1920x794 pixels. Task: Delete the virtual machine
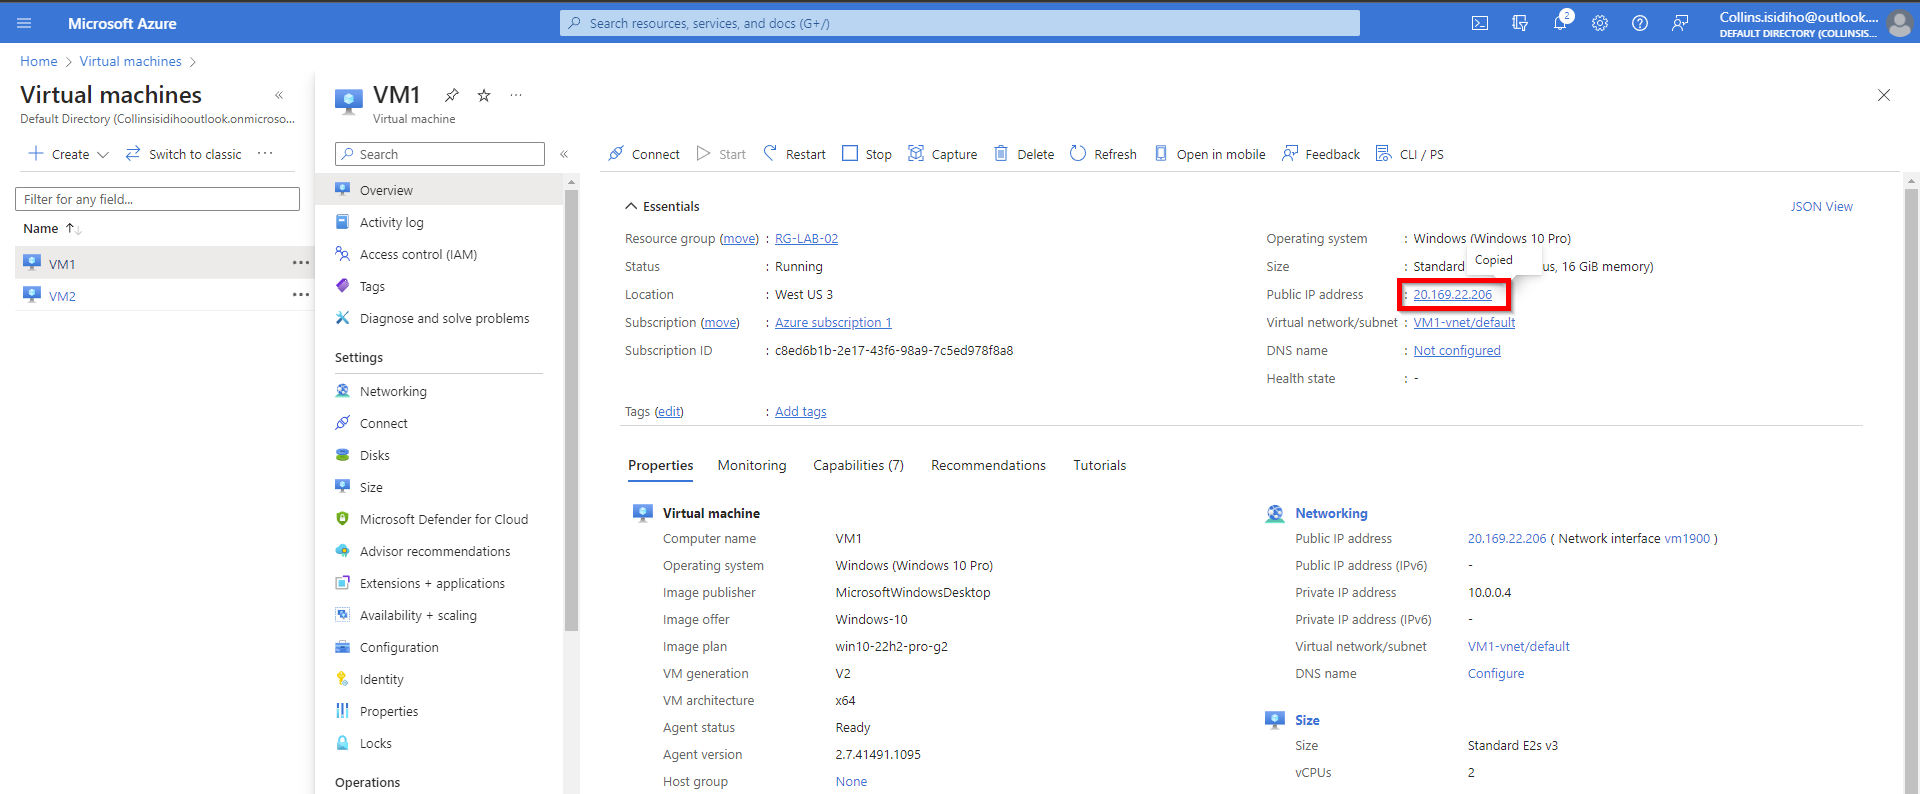click(1024, 154)
